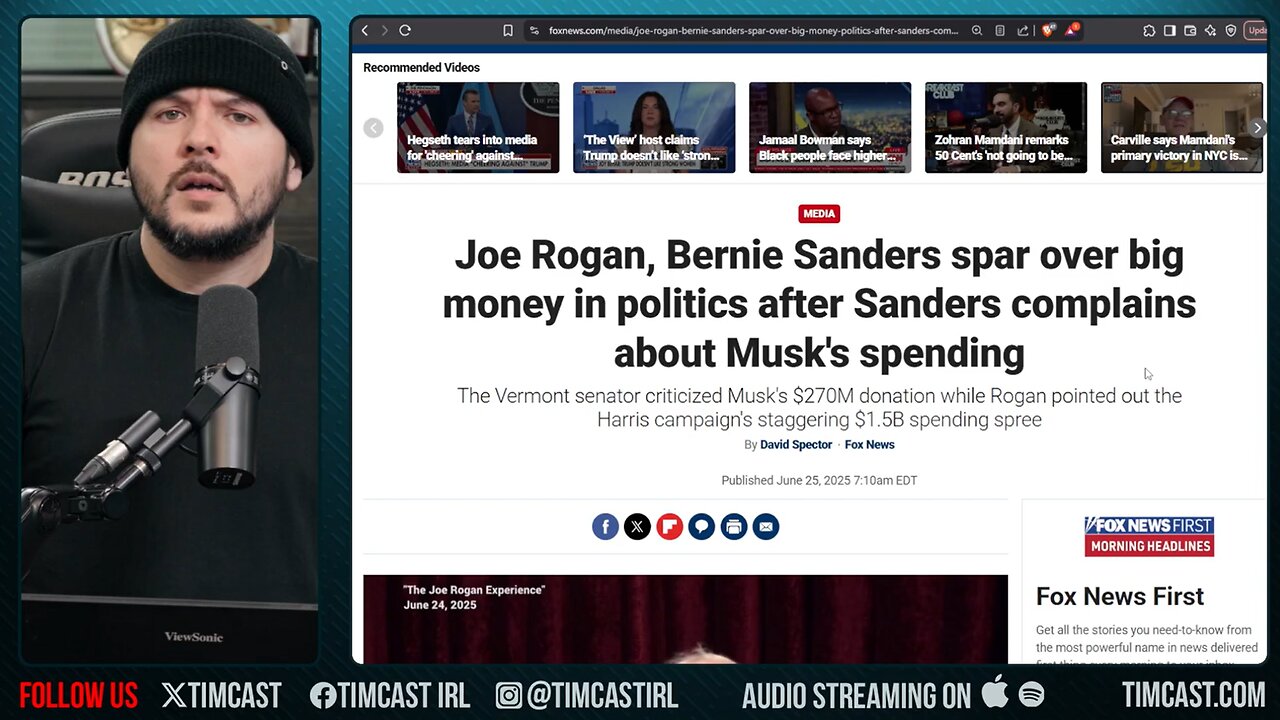The height and width of the screenshot is (720, 1280).
Task: Open Brave Rewards triangle icon
Action: (x=1071, y=31)
